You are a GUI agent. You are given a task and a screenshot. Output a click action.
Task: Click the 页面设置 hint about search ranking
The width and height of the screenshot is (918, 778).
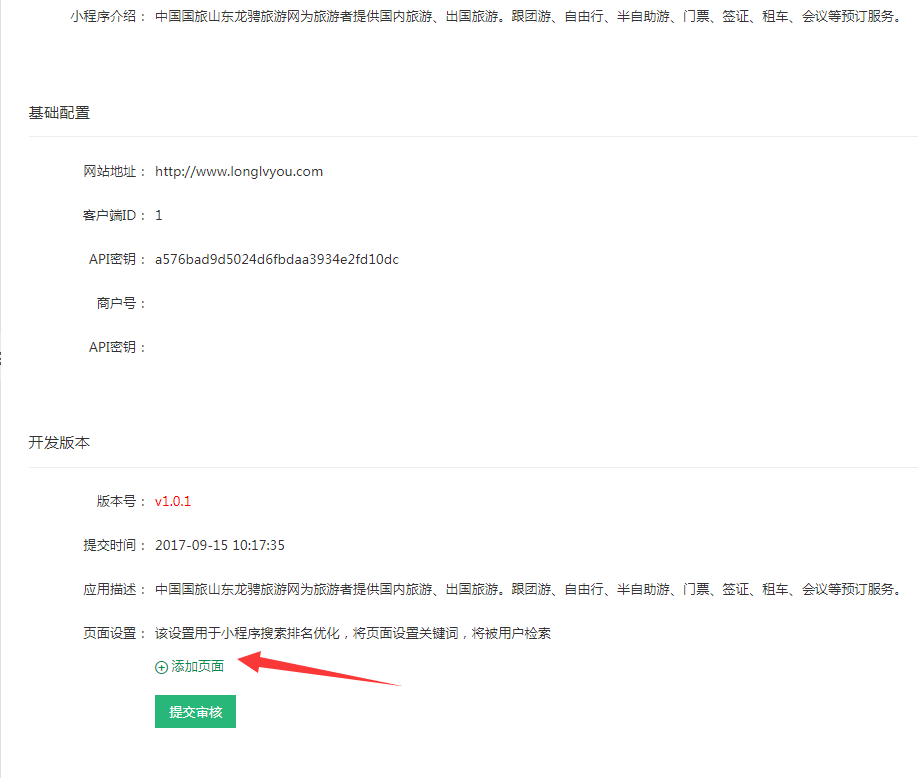(353, 633)
